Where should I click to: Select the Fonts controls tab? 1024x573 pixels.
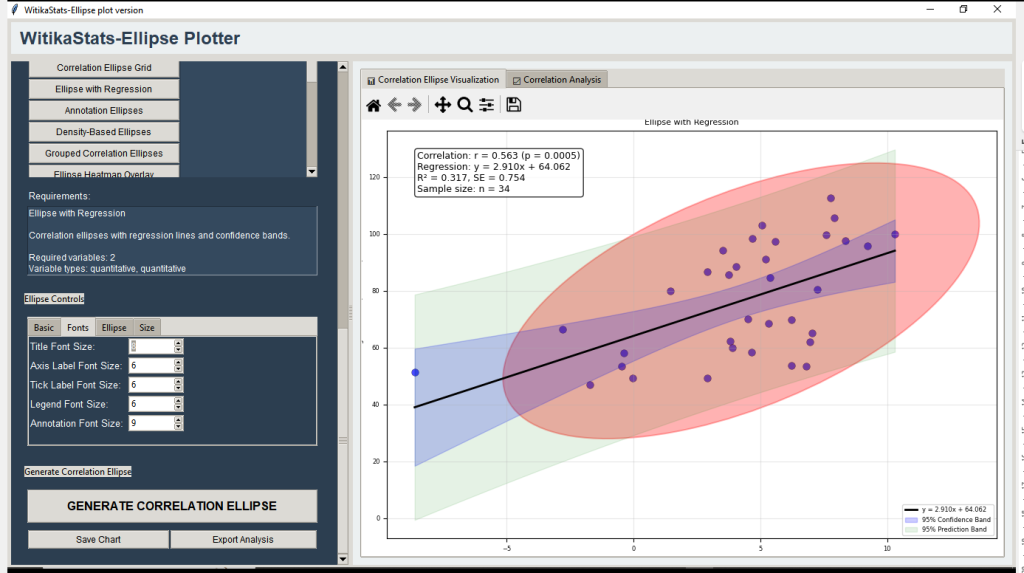(x=78, y=327)
